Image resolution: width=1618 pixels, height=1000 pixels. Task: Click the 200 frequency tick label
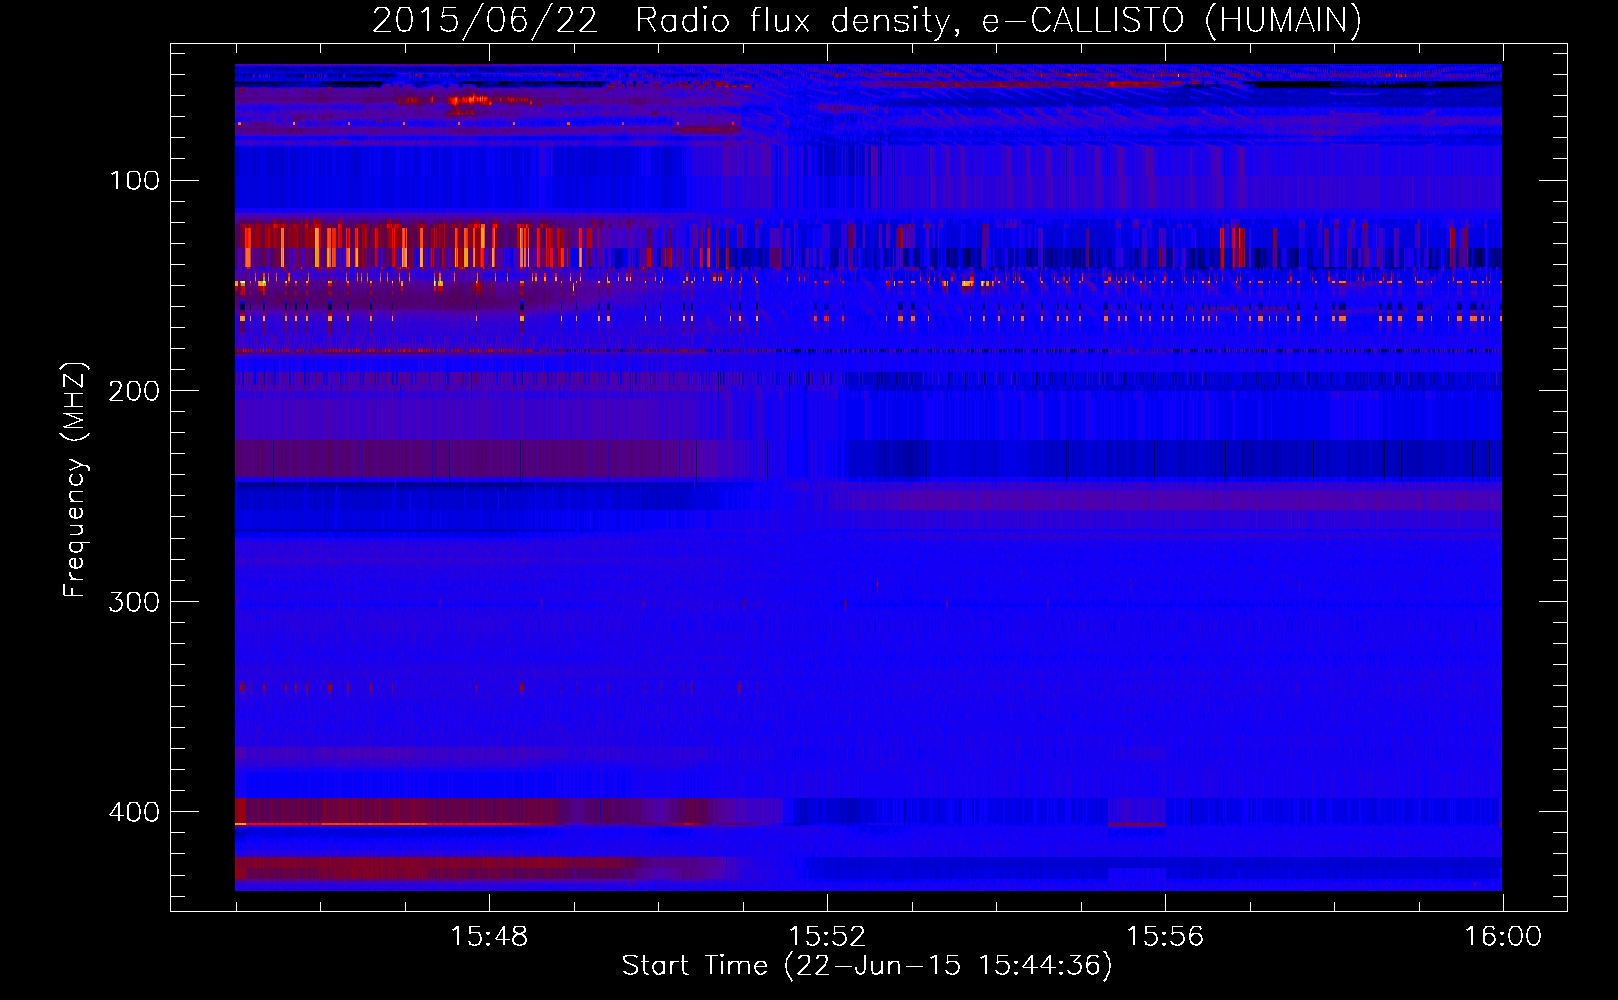click(134, 391)
